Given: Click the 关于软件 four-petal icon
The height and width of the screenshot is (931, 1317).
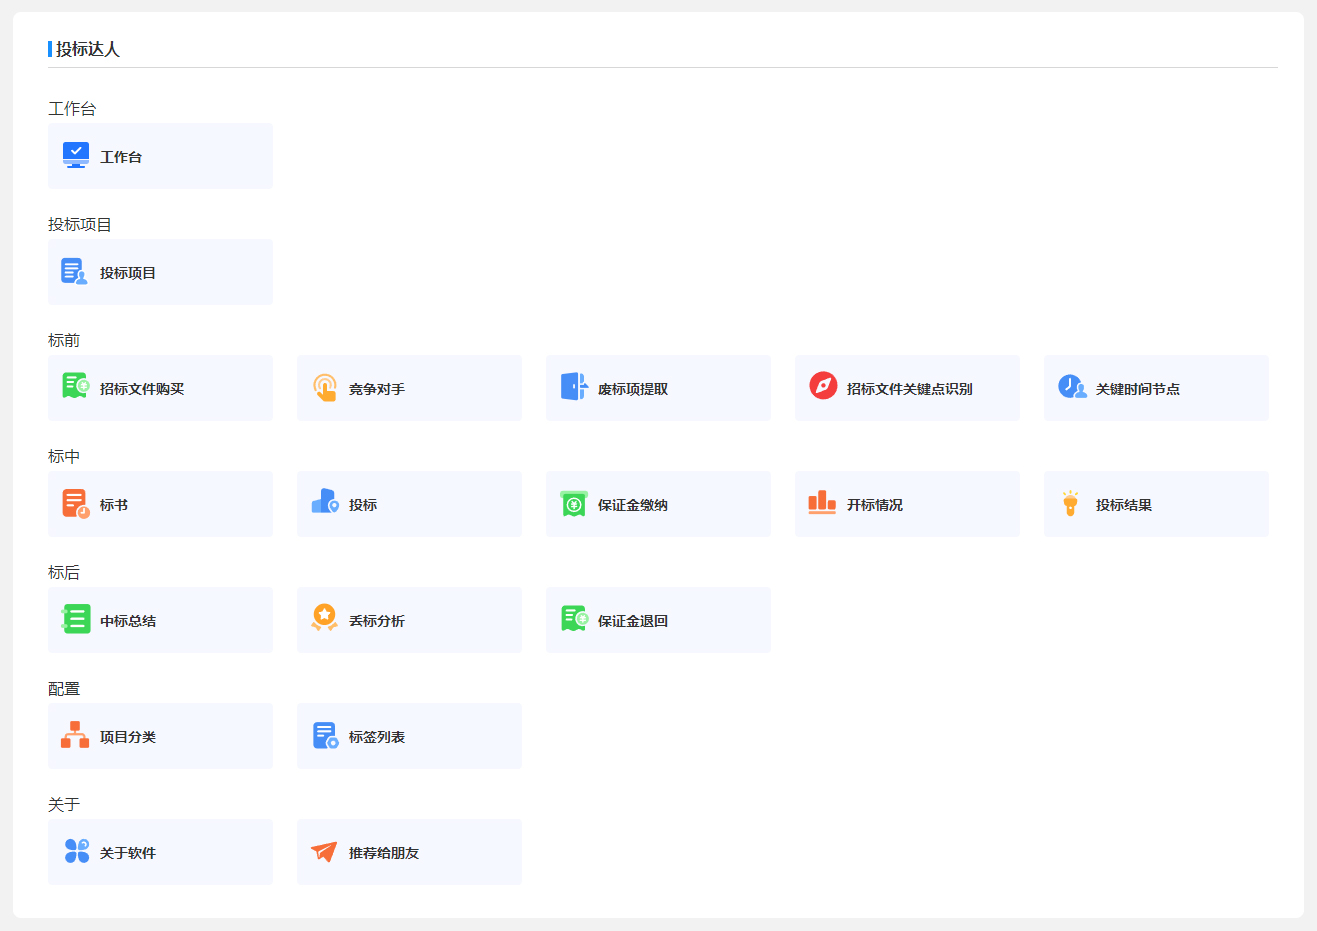Looking at the screenshot, I should [x=77, y=851].
